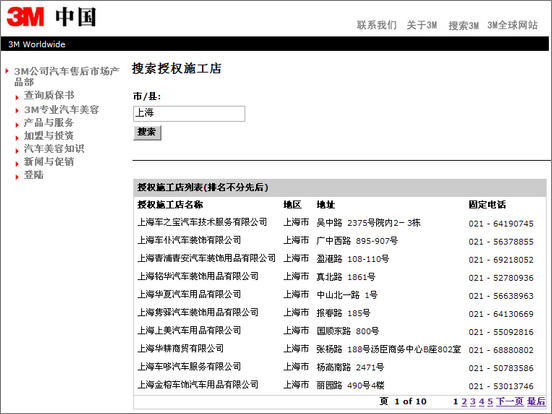Open the 关于3M link

[x=422, y=25]
